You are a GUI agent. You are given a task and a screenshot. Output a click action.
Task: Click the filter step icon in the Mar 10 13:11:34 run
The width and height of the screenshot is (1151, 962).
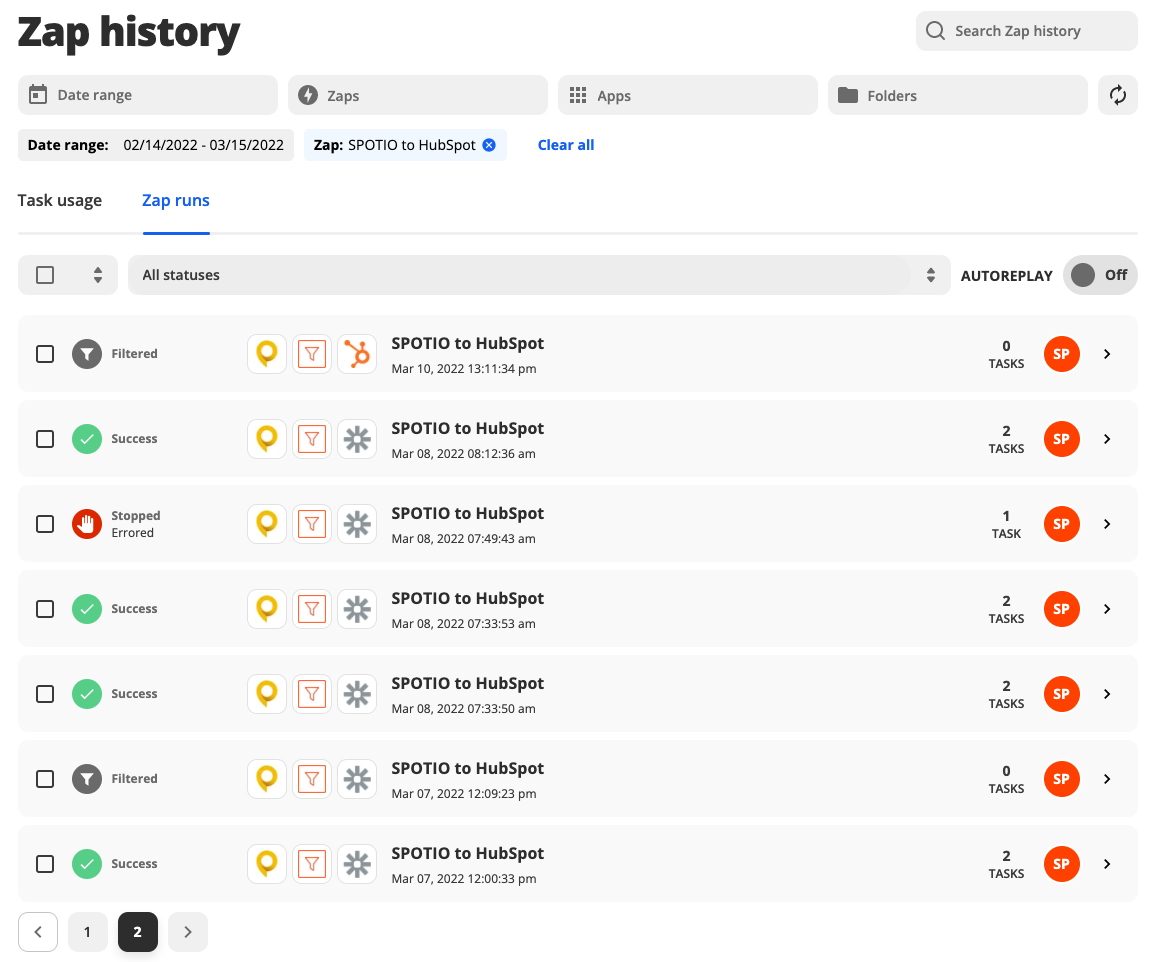[312, 354]
